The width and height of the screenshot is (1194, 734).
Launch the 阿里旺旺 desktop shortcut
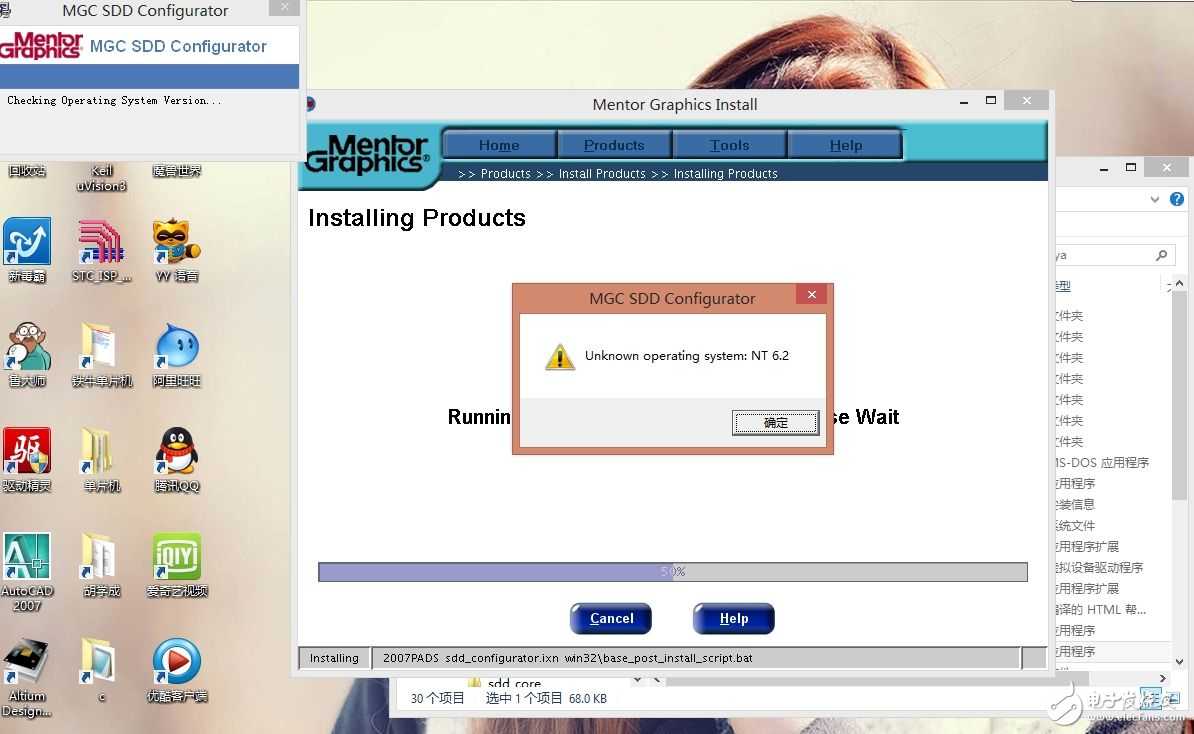(x=177, y=354)
